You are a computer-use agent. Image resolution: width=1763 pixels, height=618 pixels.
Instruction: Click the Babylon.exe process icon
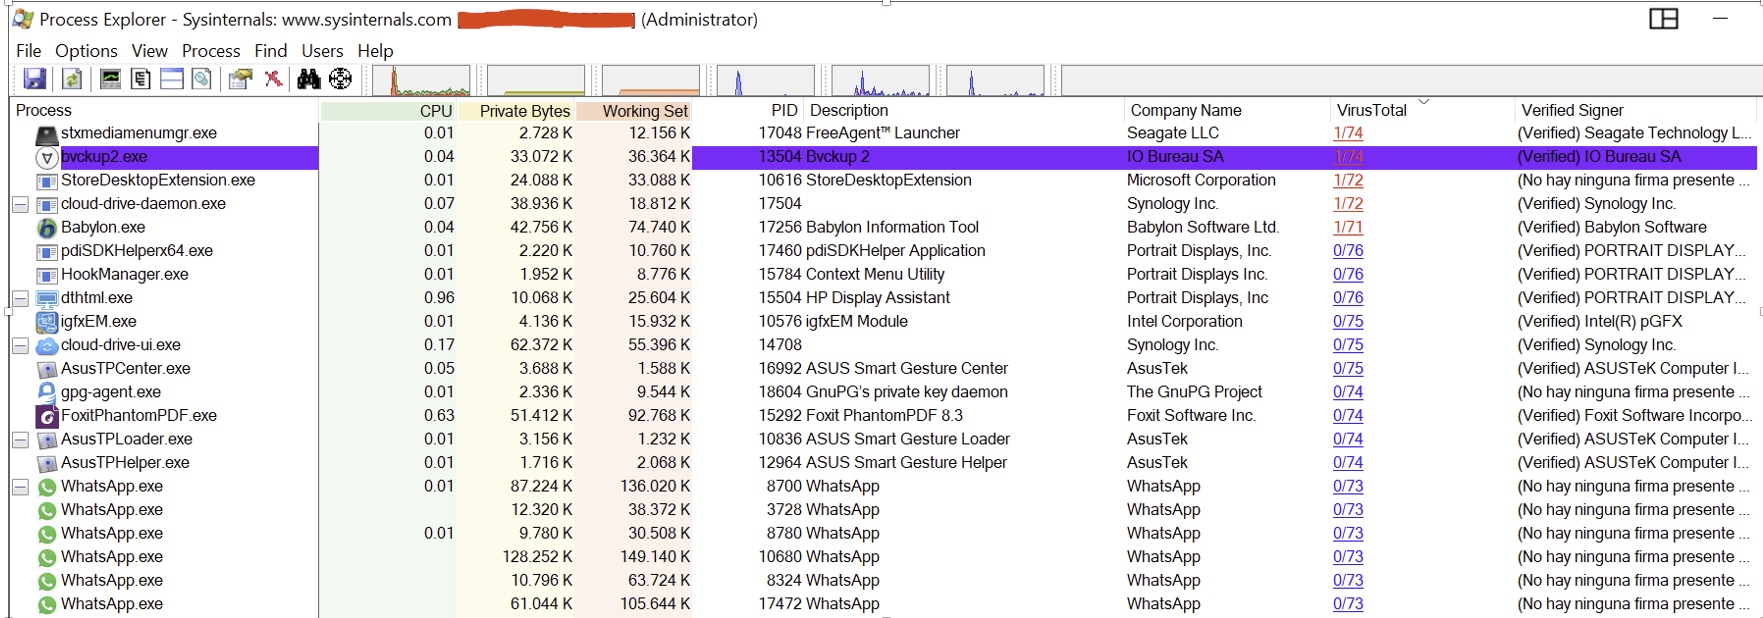pos(47,228)
